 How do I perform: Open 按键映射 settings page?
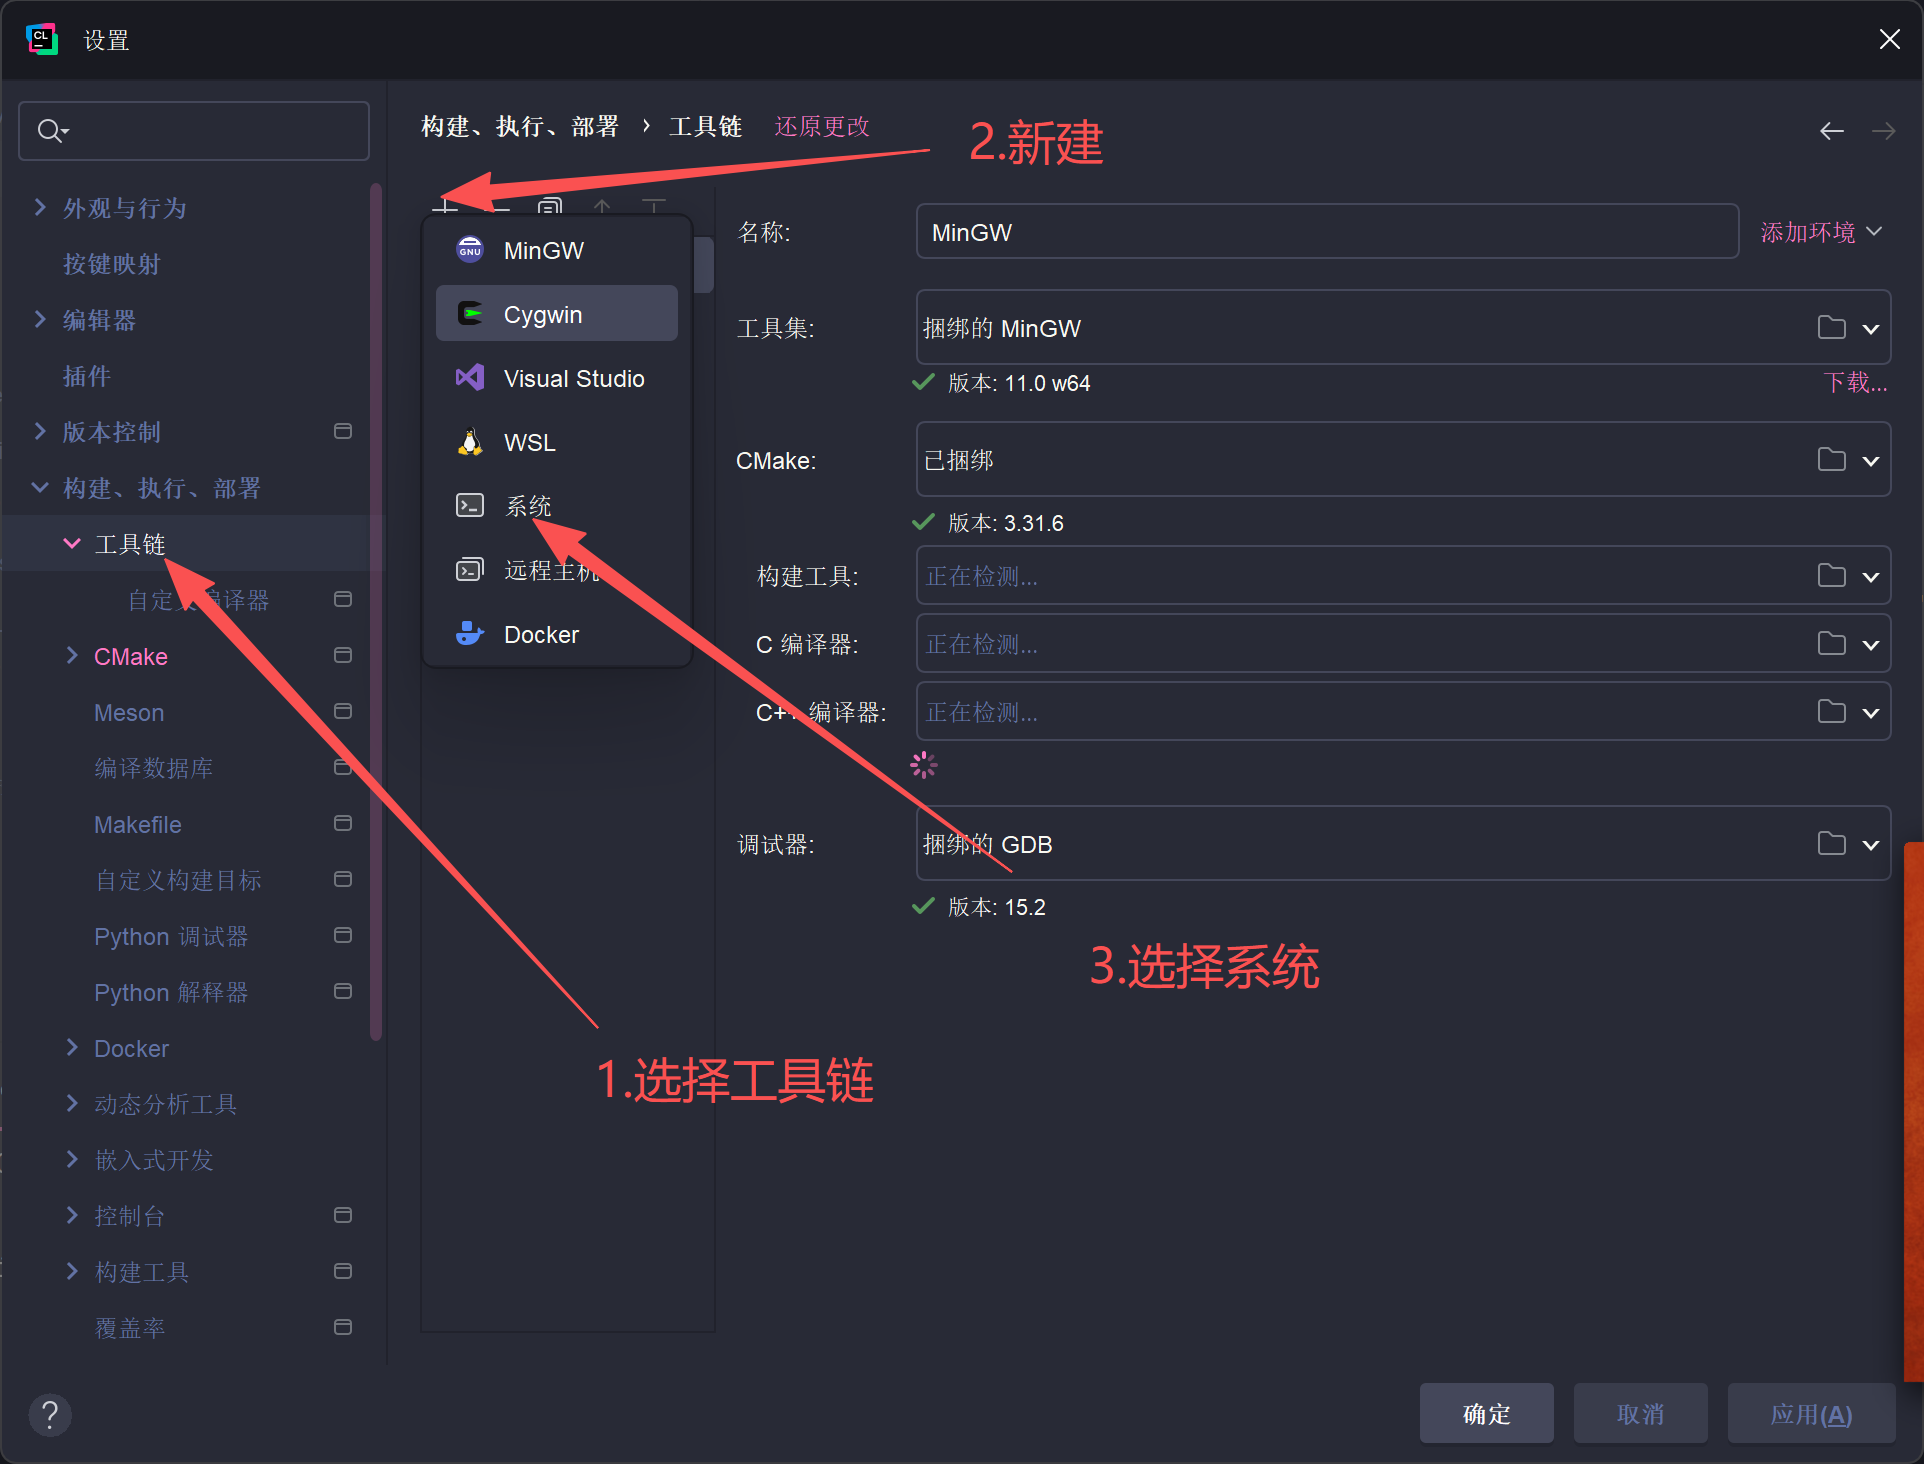[111, 264]
